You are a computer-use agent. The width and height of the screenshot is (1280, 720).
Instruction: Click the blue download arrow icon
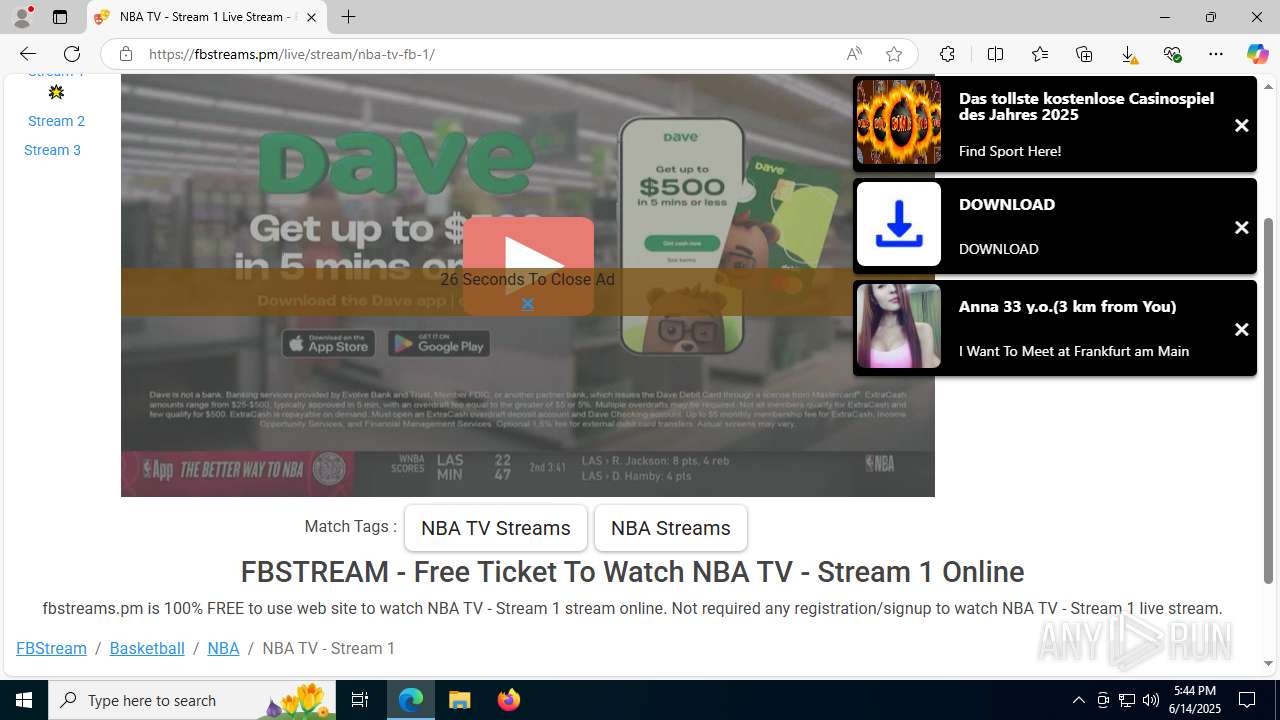tap(899, 224)
